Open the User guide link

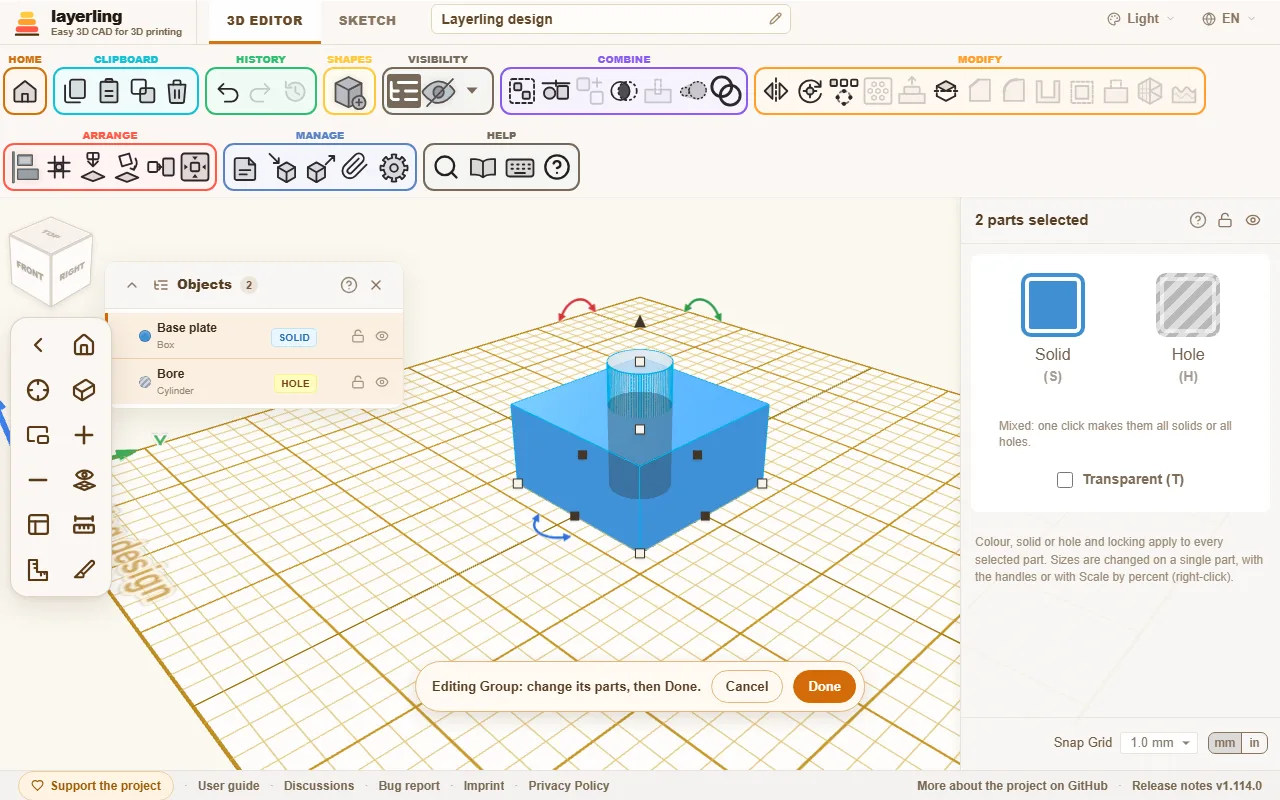229,786
